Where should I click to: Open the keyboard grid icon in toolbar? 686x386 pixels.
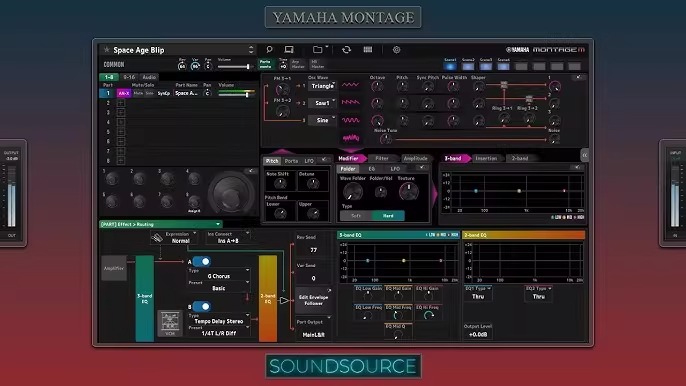pyautogui.click(x=368, y=49)
